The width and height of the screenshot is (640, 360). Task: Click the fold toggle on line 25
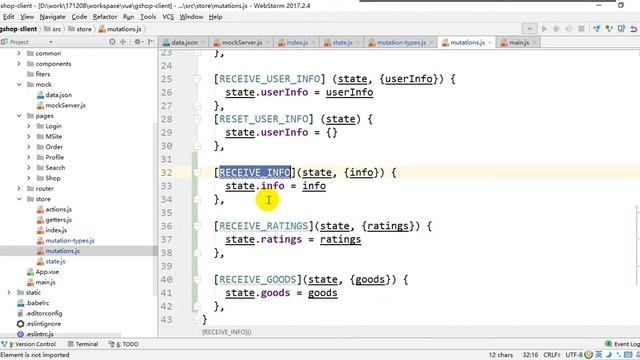(x=197, y=79)
